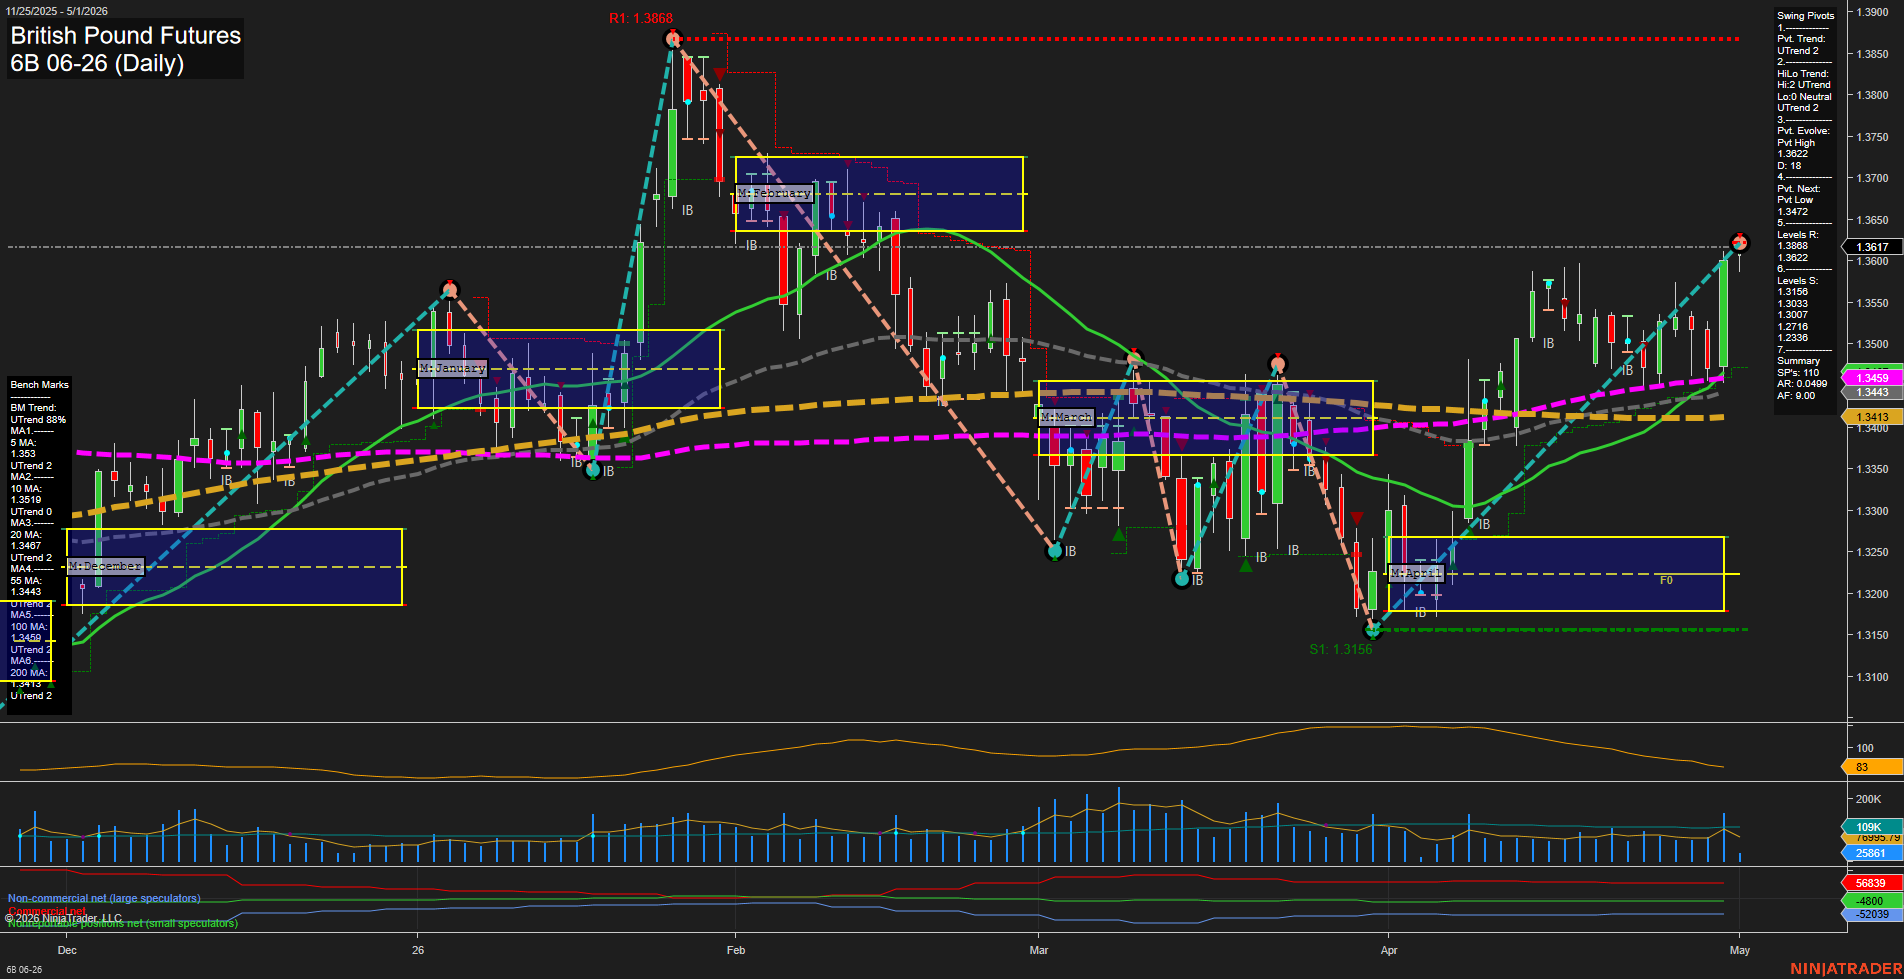The height and width of the screenshot is (979, 1904).
Task: Click the green -4800 COT value tag
Action: [x=1872, y=901]
